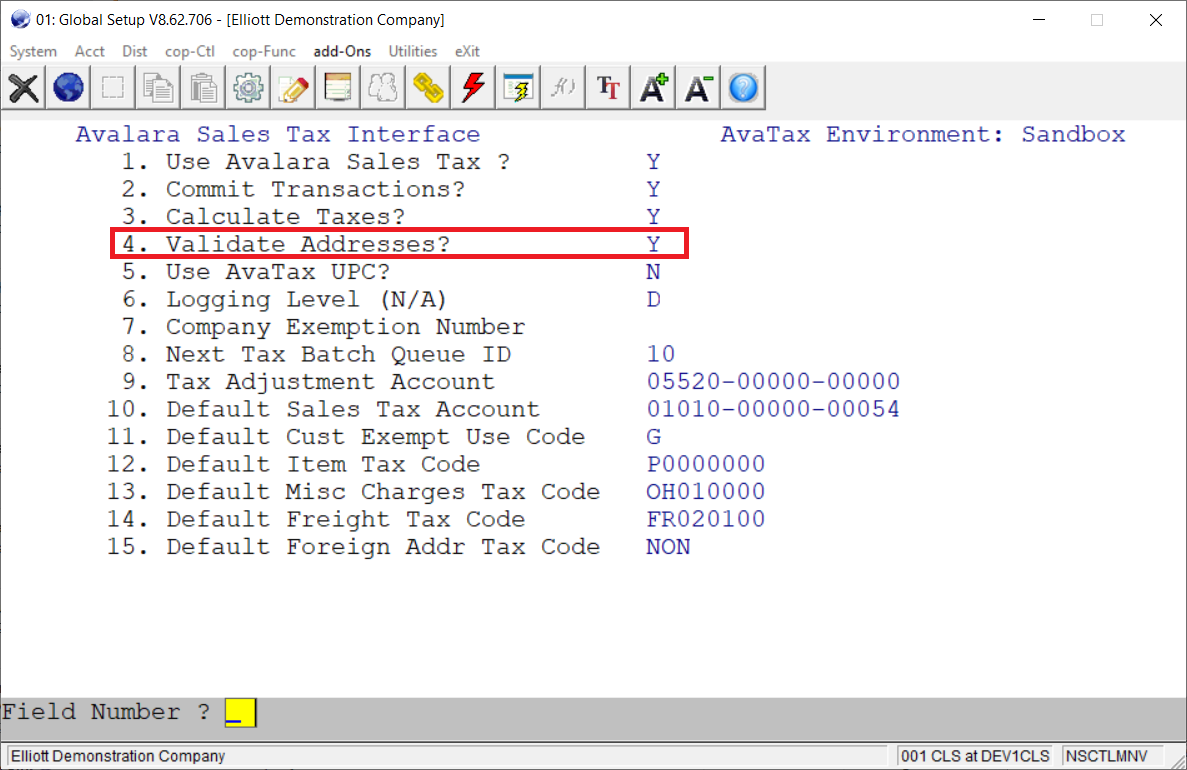
Task: Click Y value of Commit Transactions
Action: tap(653, 189)
